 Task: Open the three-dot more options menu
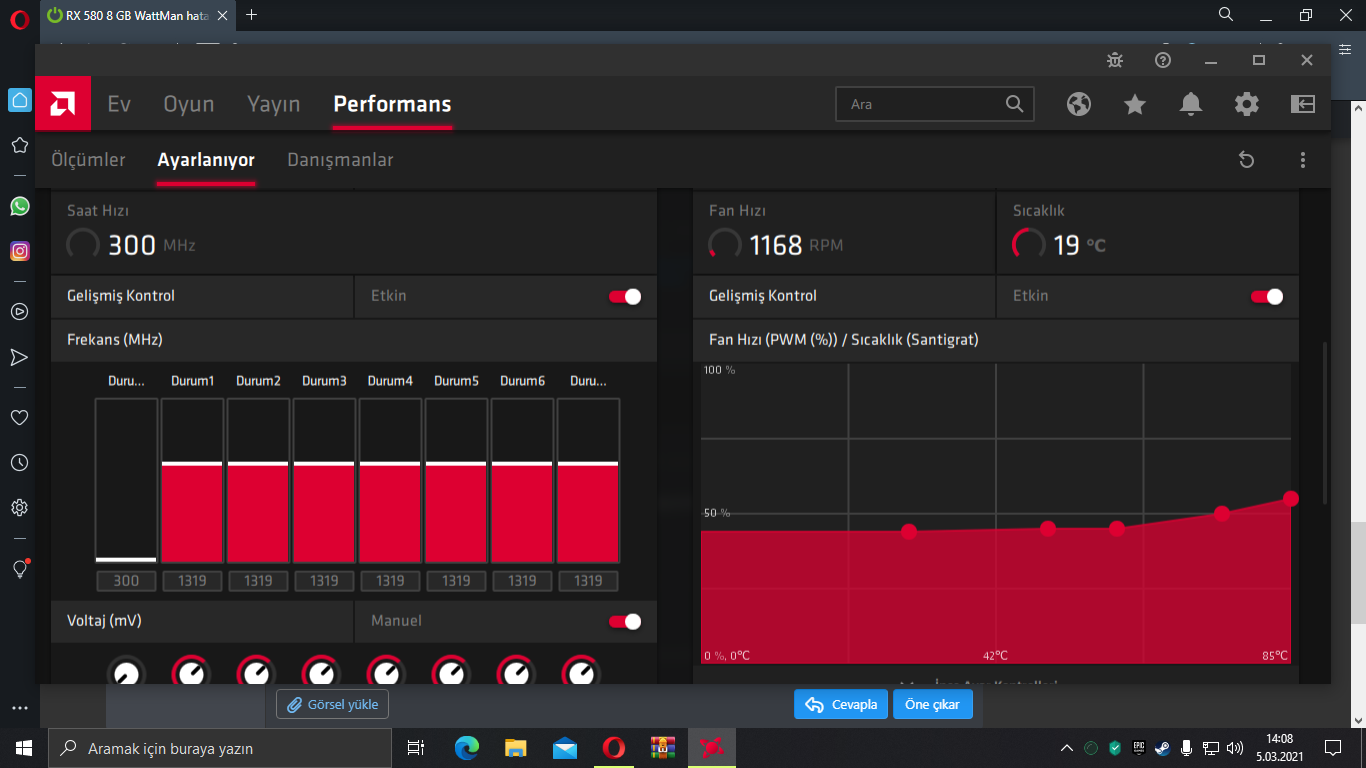[x=1303, y=160]
